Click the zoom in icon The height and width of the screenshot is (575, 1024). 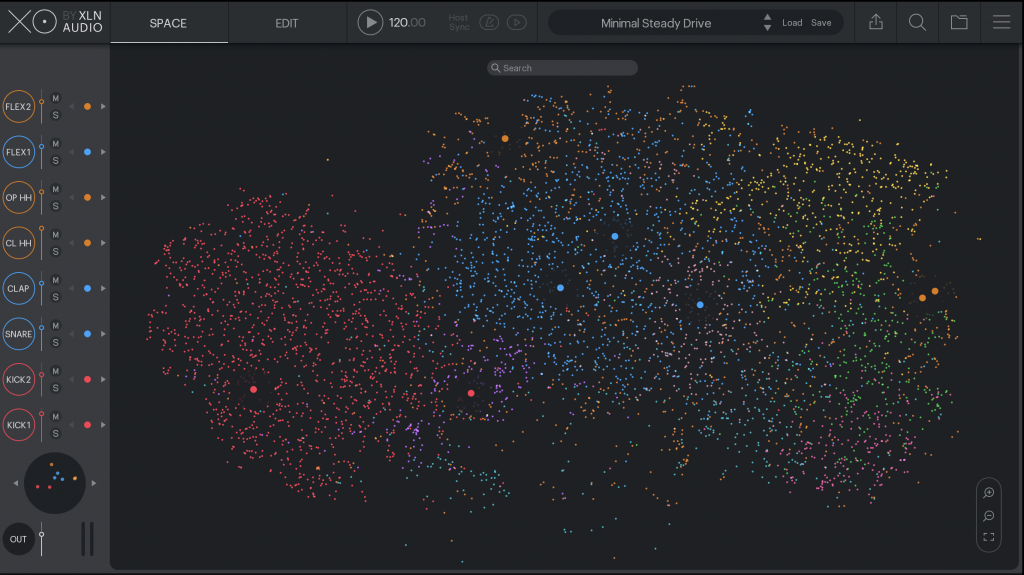coord(989,493)
